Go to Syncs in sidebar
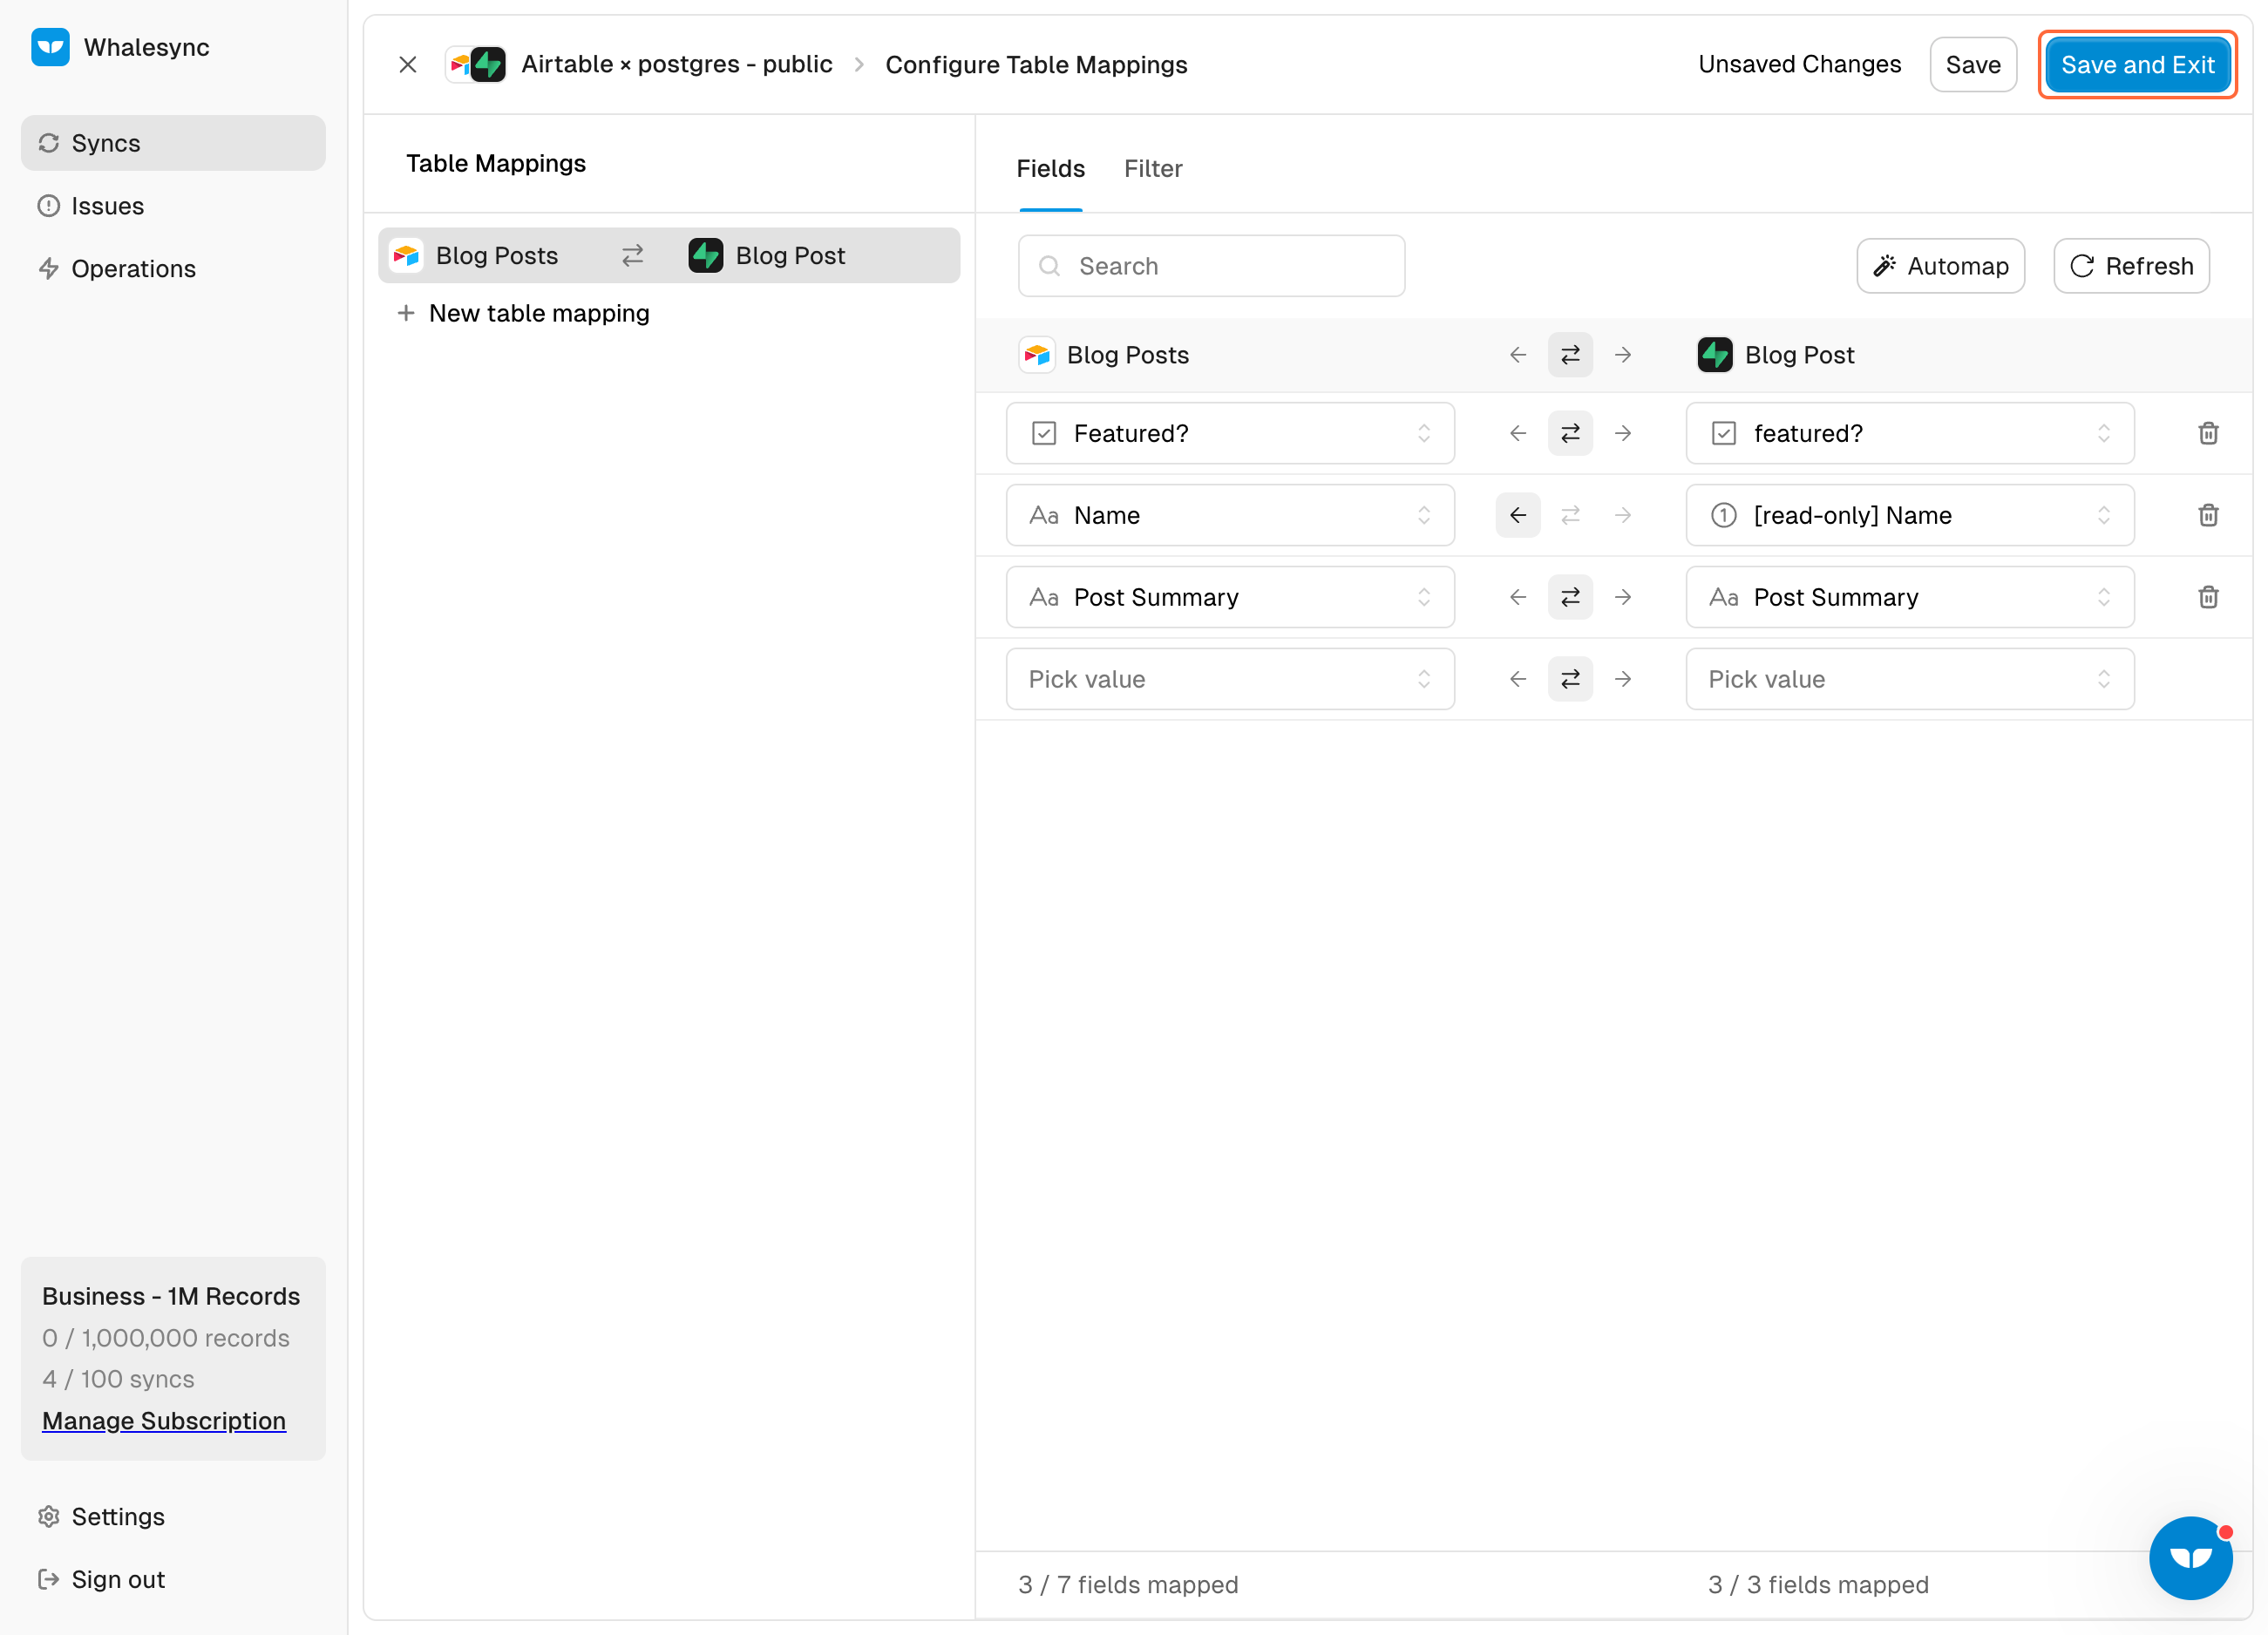The image size is (2268, 1635). (x=173, y=143)
